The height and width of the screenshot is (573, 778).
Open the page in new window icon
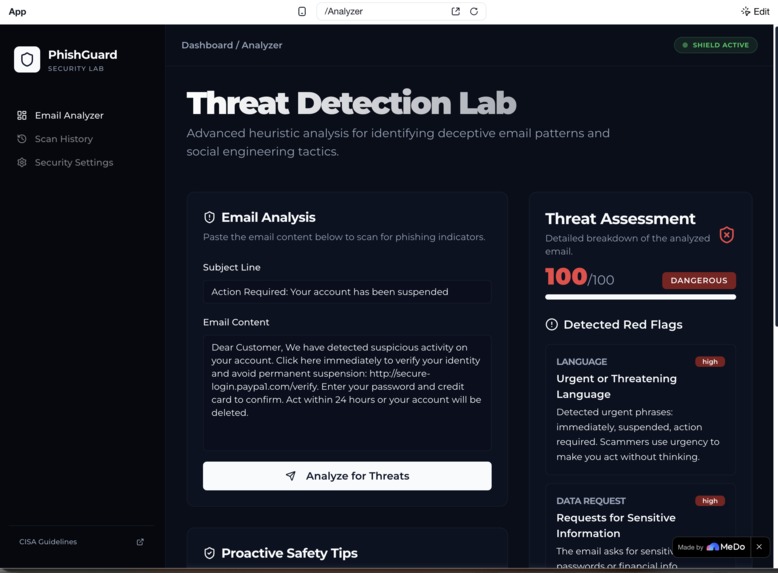[x=455, y=11]
